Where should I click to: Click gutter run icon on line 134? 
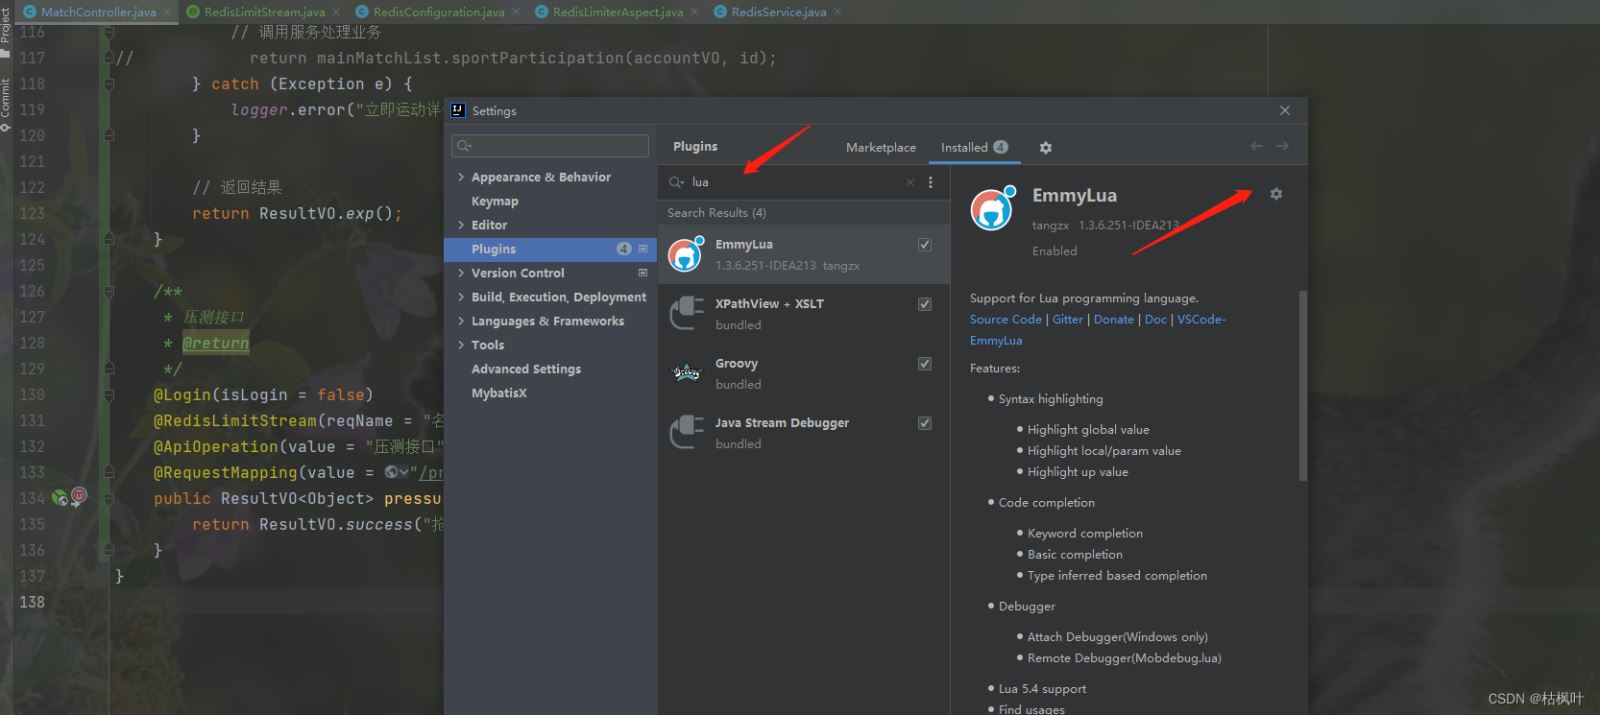pyautogui.click(x=60, y=497)
